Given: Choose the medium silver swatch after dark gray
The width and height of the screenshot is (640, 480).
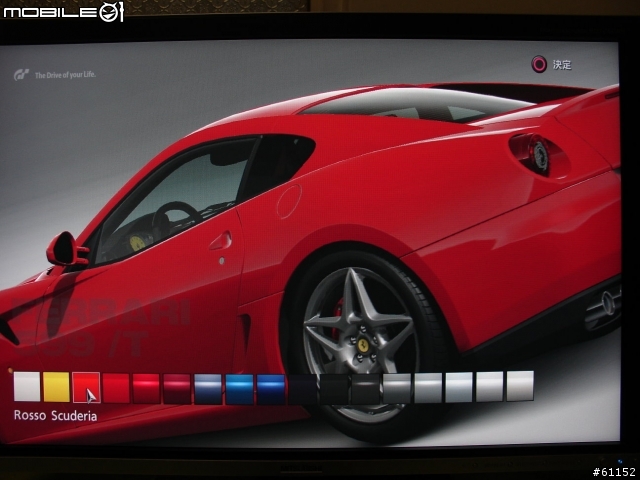Looking at the screenshot, I should (x=428, y=388).
